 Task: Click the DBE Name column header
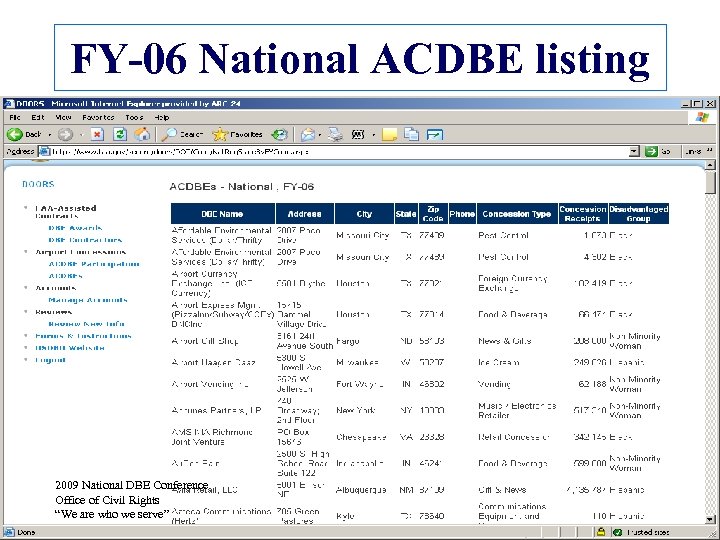(223, 214)
